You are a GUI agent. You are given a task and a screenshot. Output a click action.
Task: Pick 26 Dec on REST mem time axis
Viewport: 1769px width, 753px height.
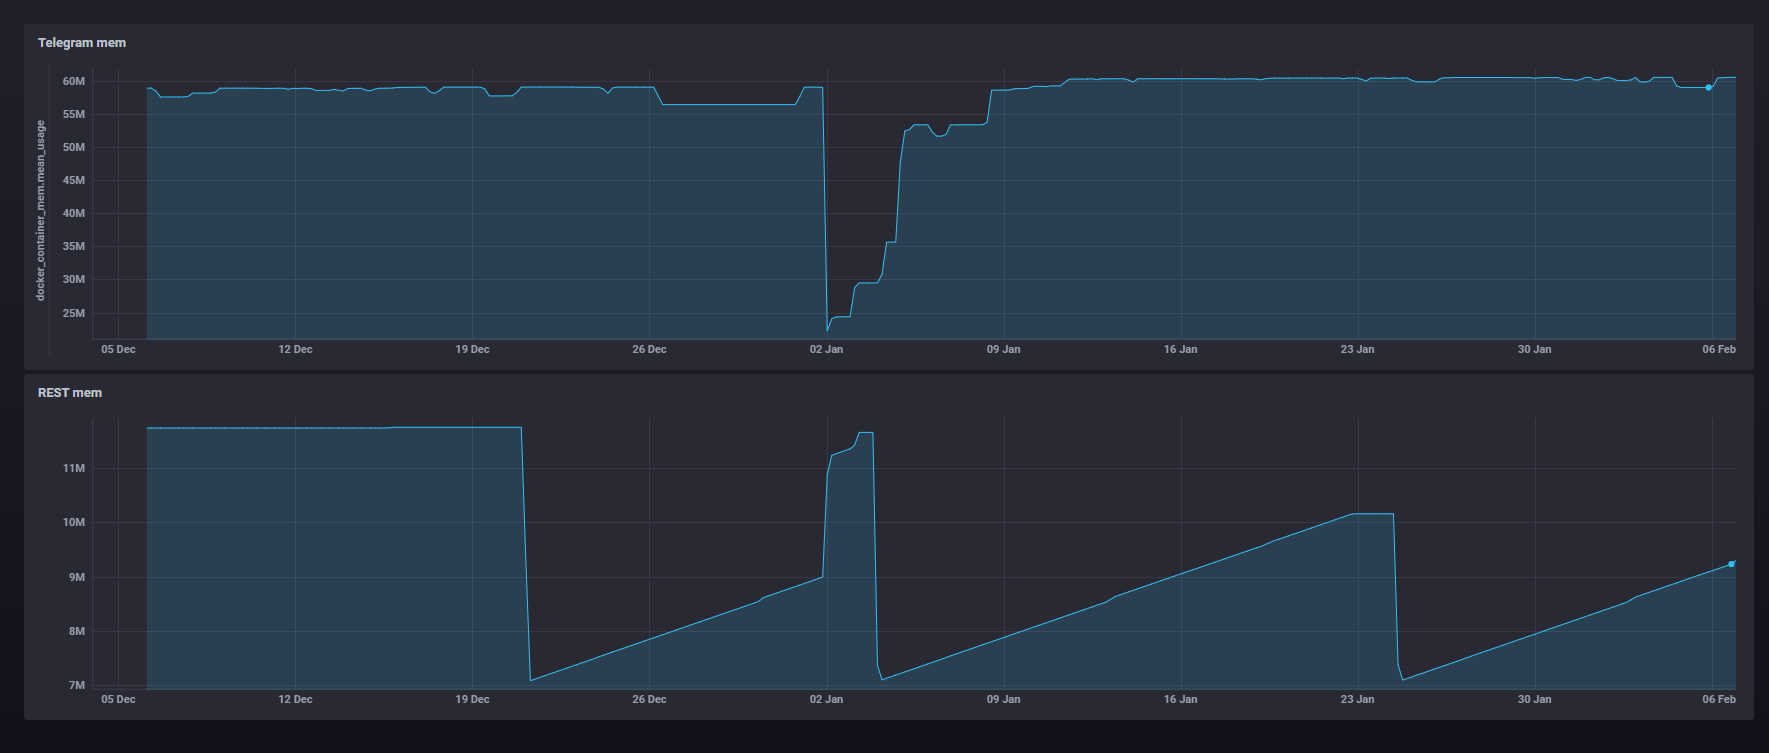click(649, 699)
